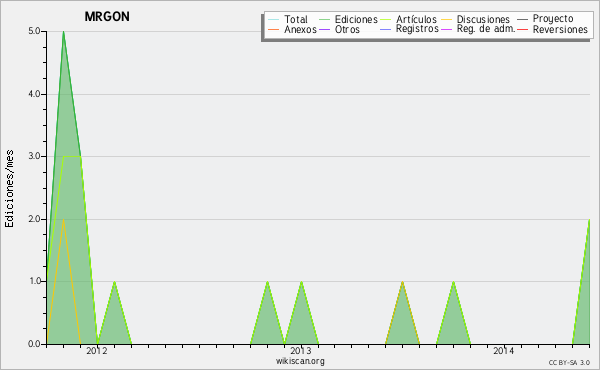Click the peak at 5.0 editions
600x370 pixels.
pos(64,32)
